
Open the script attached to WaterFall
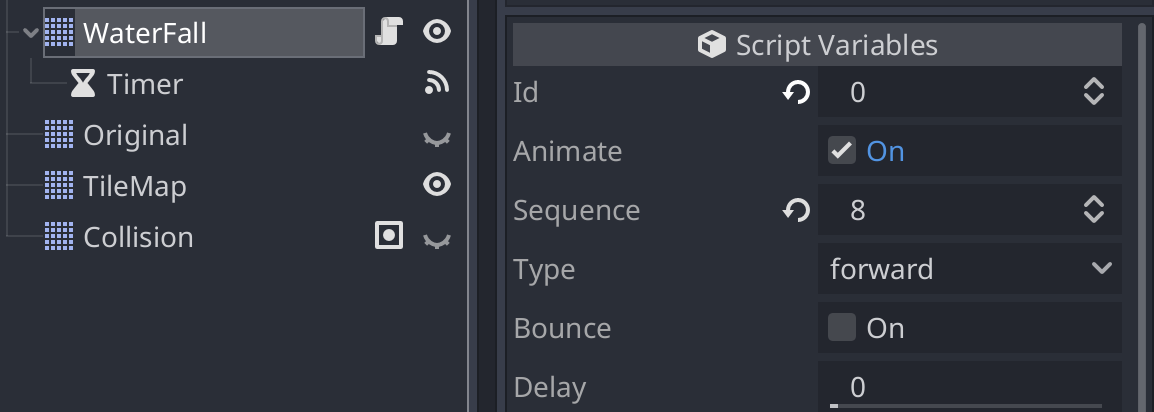click(389, 32)
